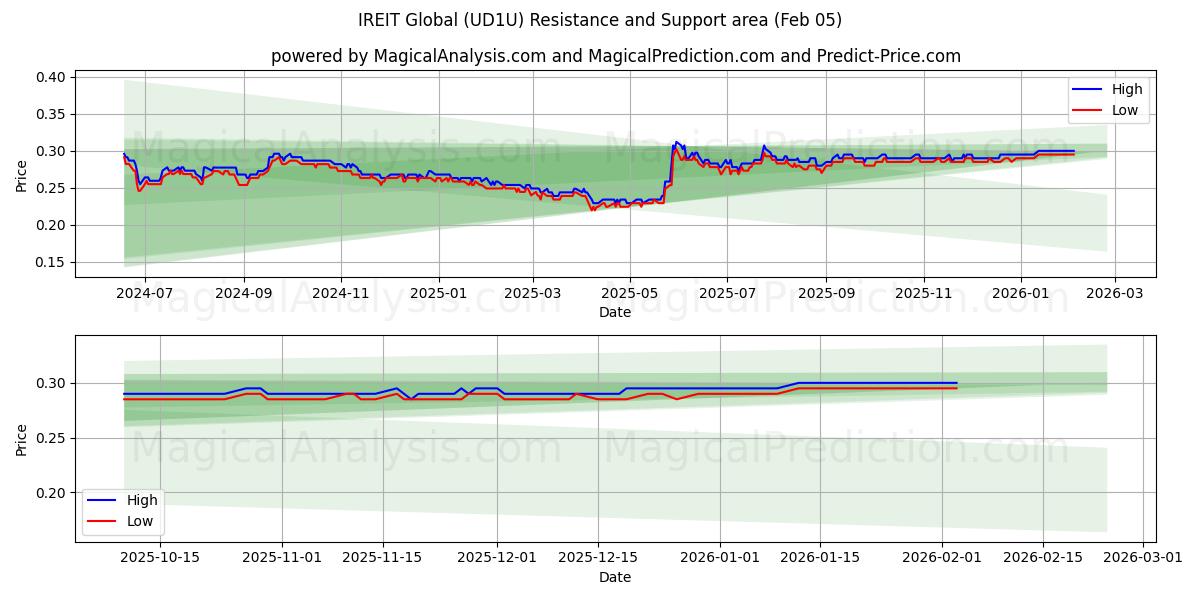The width and height of the screenshot is (1200, 600).
Task: Select the Low legend entry in top chart
Action: [x=1123, y=110]
